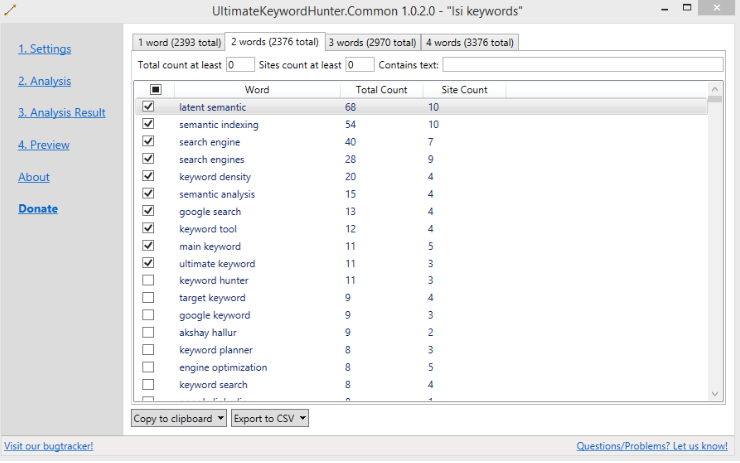Check the keyword planner checkbox
This screenshot has height=463, width=740.
148,350
